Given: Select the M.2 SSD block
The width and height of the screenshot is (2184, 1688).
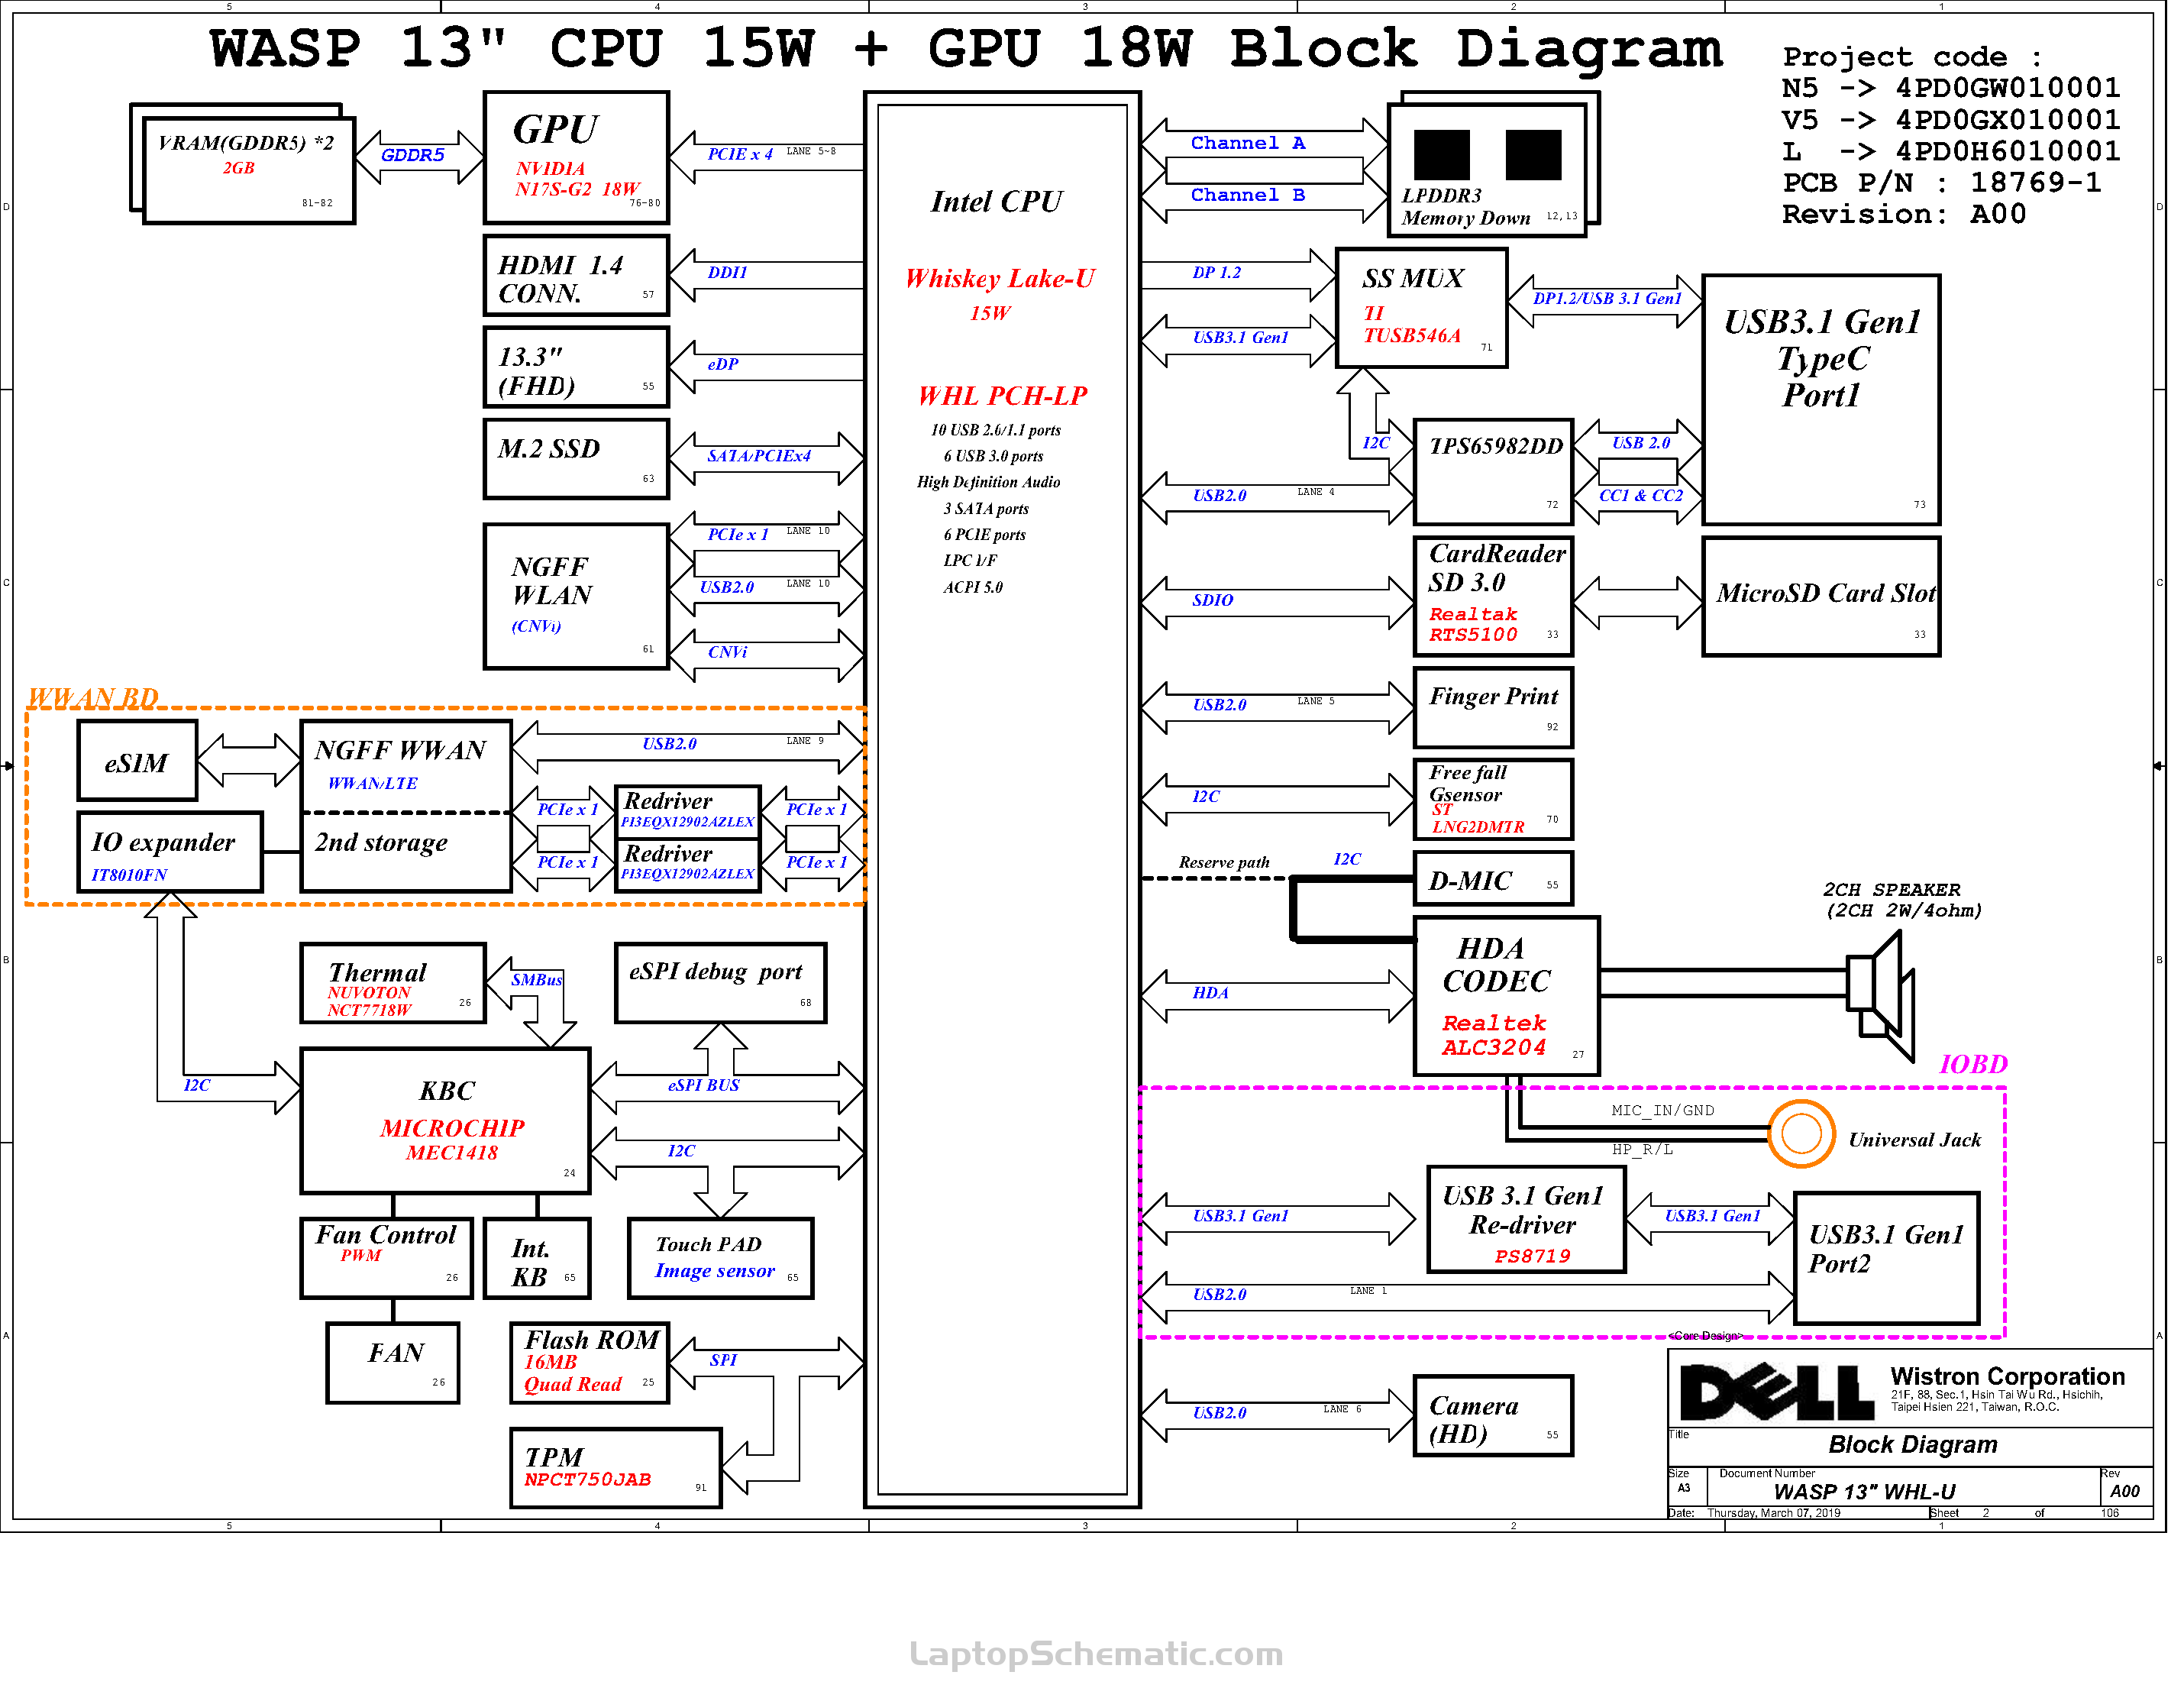Looking at the screenshot, I should point(576,459).
